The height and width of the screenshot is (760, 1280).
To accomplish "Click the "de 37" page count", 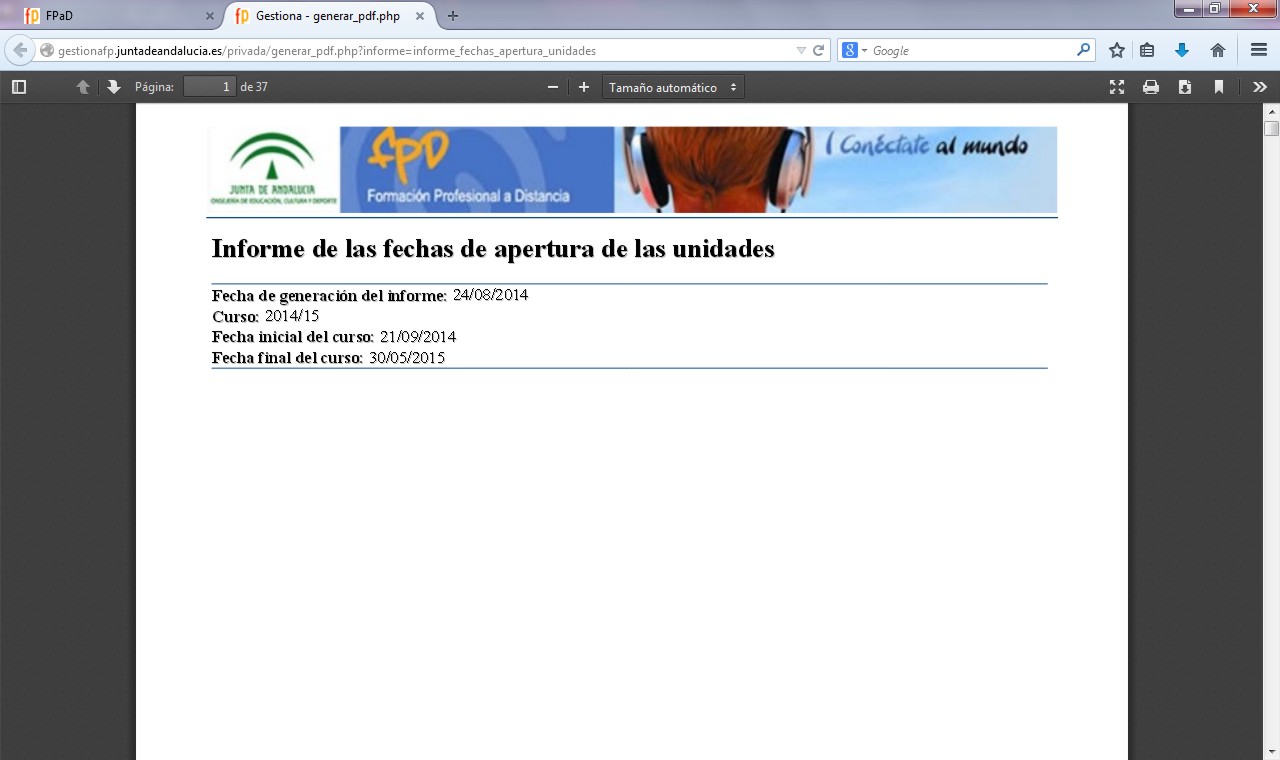I will click(254, 87).
